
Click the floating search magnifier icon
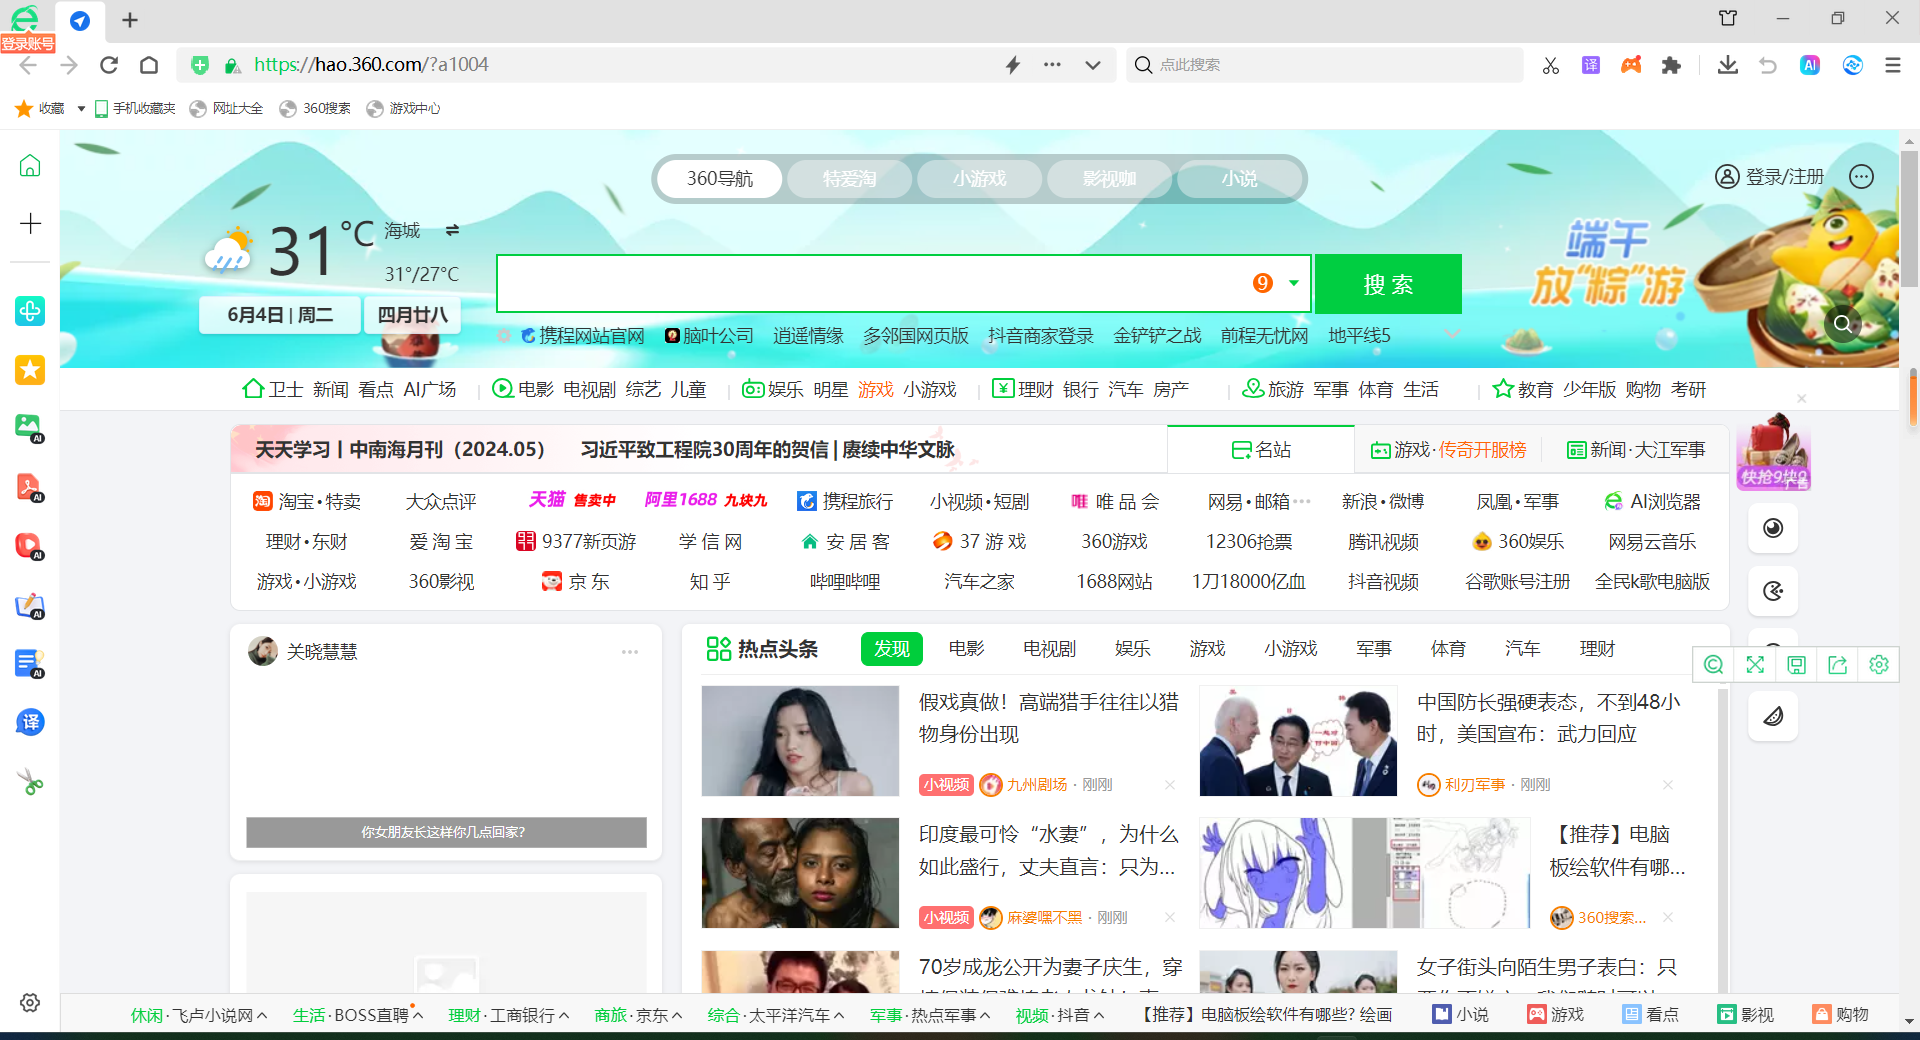tap(1713, 665)
